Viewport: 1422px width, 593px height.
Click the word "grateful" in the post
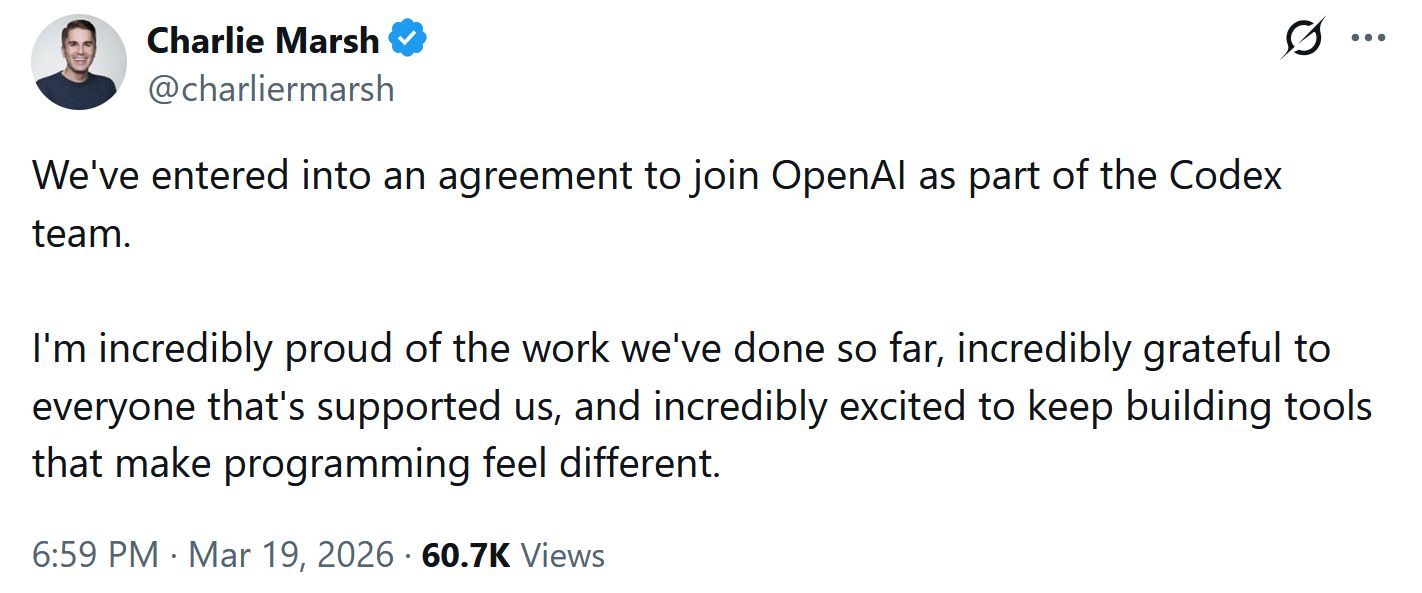pos(1183,349)
